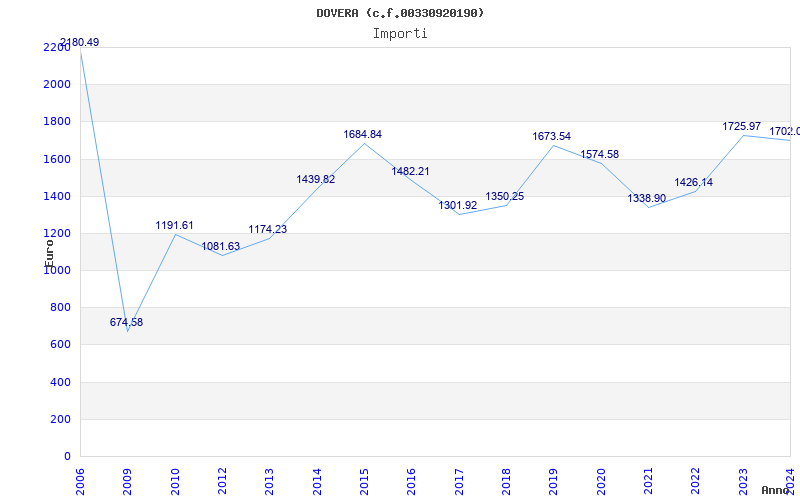Viewport: 800px width, 500px height.
Task: Select the y-axis value 1800
Action: [x=57, y=121]
